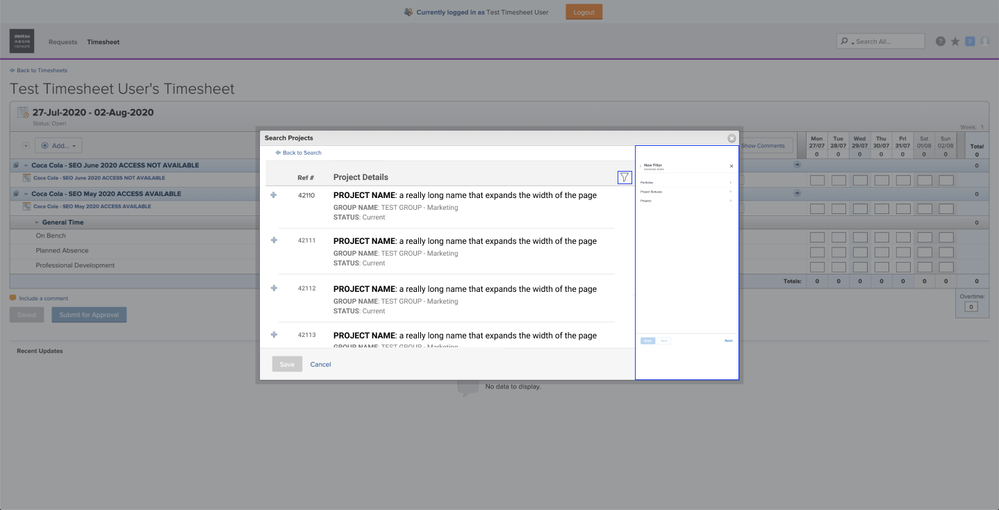Toggle the Include a comment checkbox

tap(13, 298)
